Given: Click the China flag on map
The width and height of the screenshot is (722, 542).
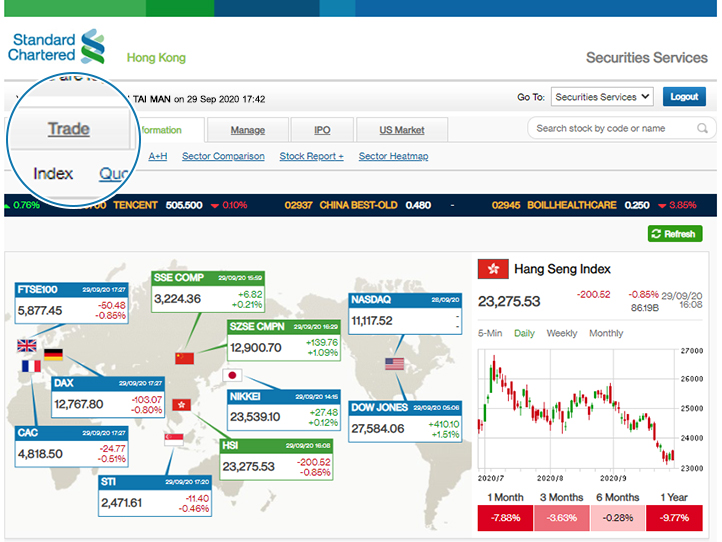Looking at the screenshot, I should click(x=185, y=358).
